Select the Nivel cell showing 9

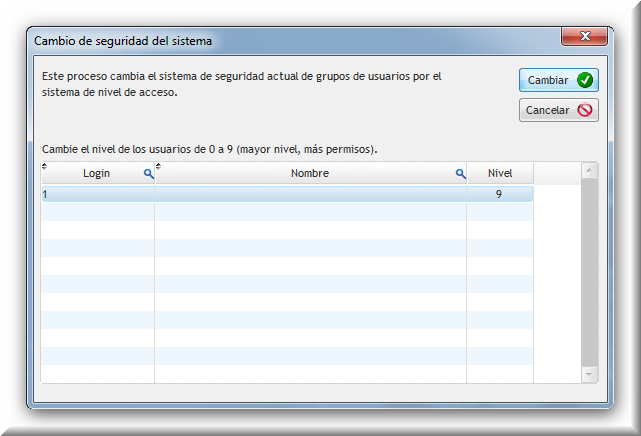(498, 194)
